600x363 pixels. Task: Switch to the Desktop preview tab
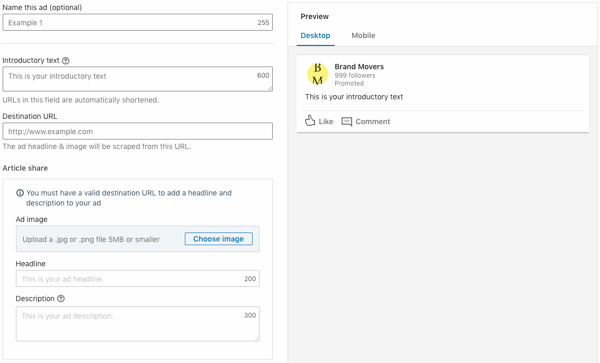[315, 36]
